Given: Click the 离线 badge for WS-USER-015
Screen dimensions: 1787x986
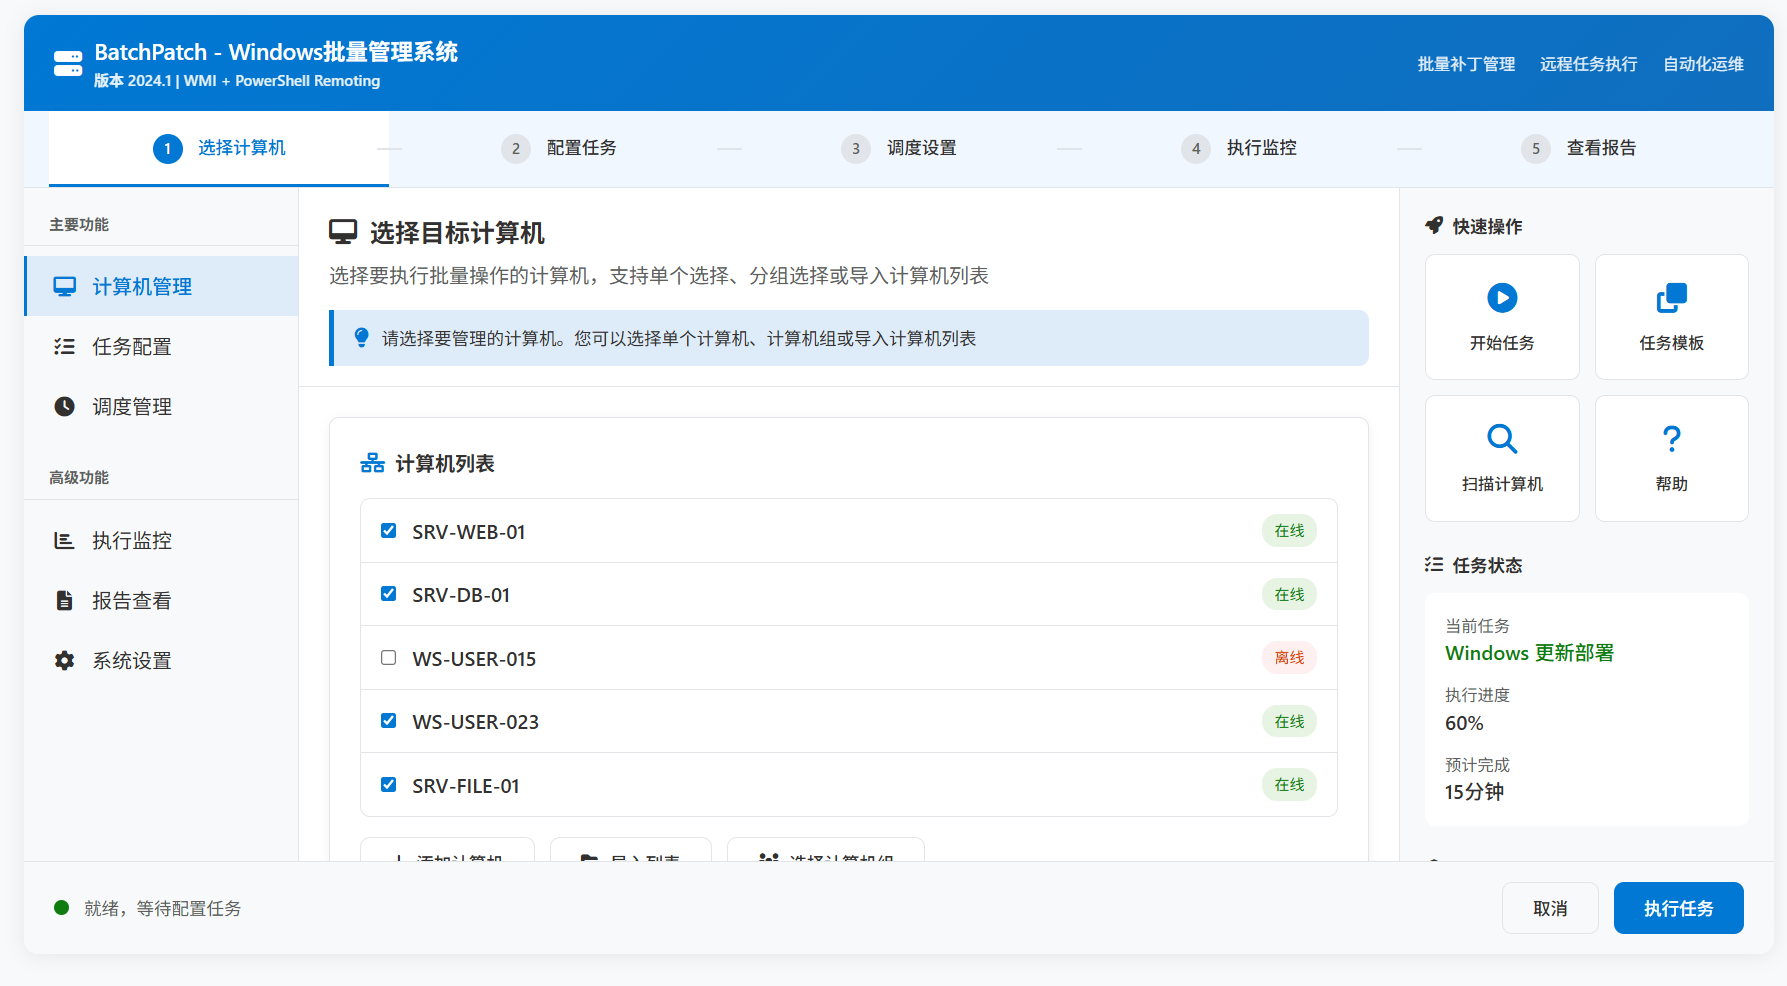Looking at the screenshot, I should click(x=1289, y=658).
